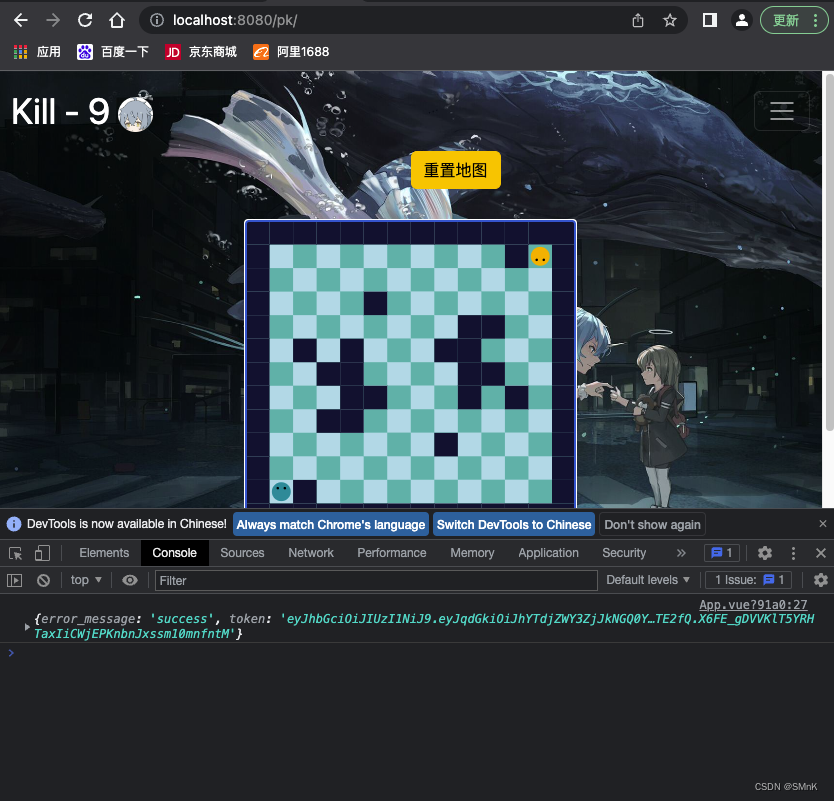834x801 pixels.
Task: Click Don't show again
Action: (x=652, y=524)
